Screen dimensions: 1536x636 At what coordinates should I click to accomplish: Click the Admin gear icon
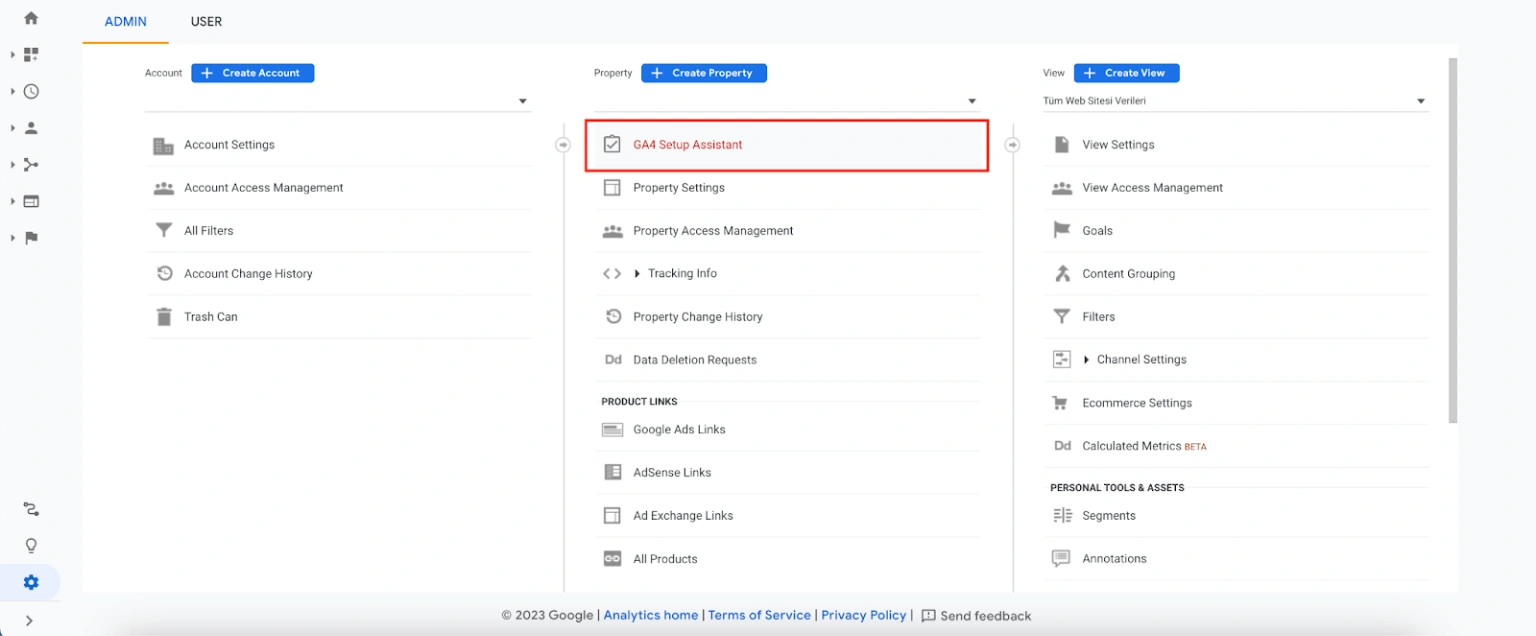point(30,582)
